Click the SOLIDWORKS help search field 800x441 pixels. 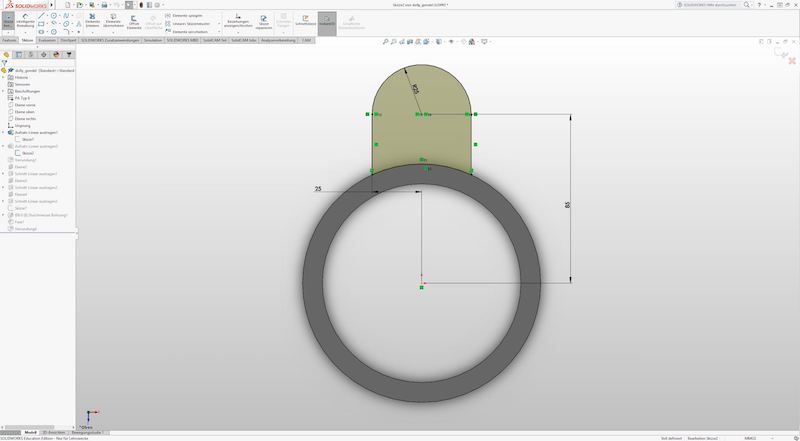click(710, 5)
